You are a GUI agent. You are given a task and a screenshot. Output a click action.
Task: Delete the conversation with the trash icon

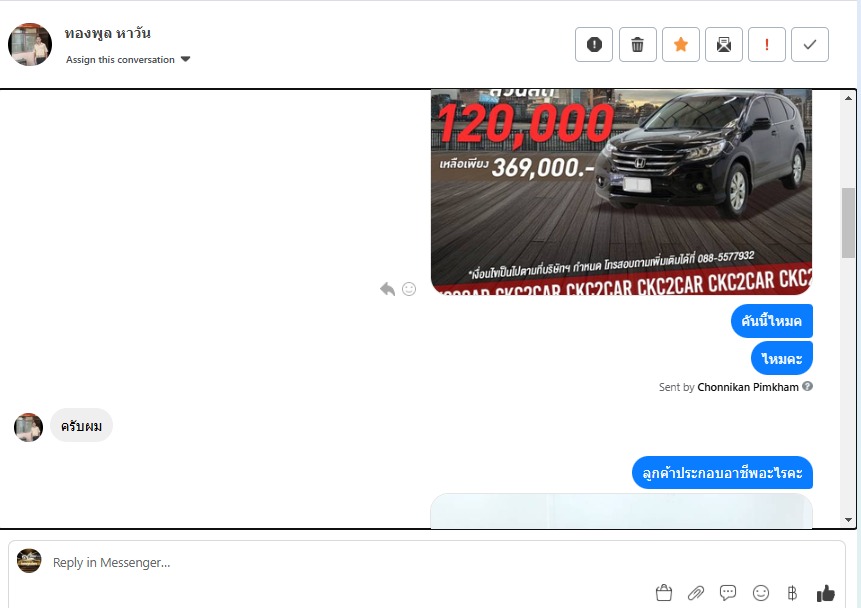(x=638, y=44)
